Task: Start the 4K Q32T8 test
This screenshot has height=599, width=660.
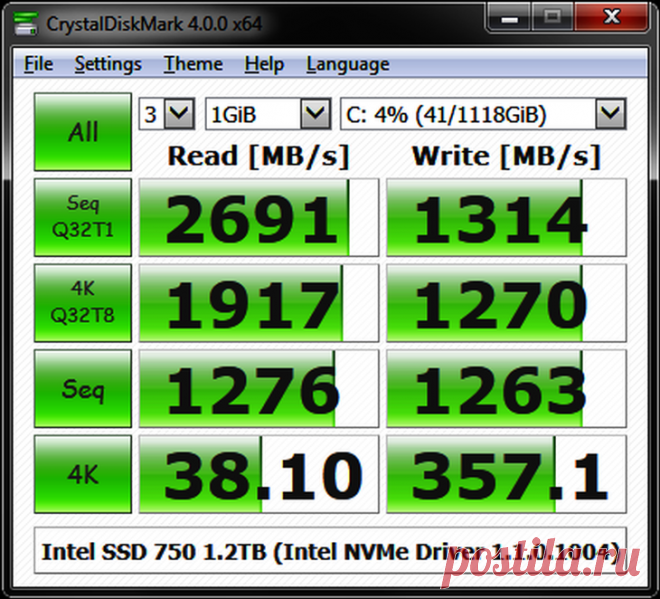Action: click(x=83, y=303)
